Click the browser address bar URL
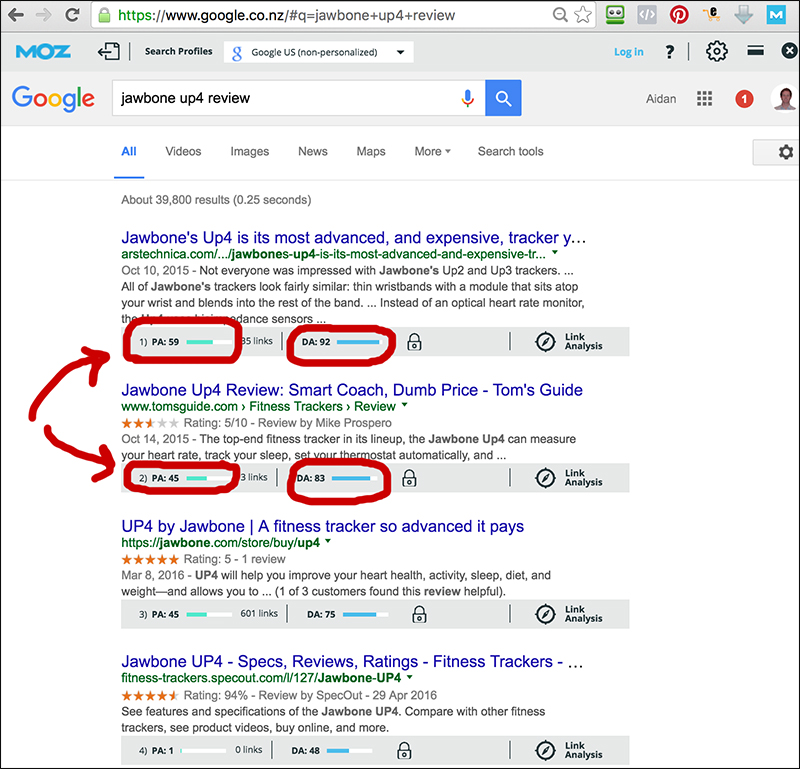800x769 pixels. click(x=286, y=15)
